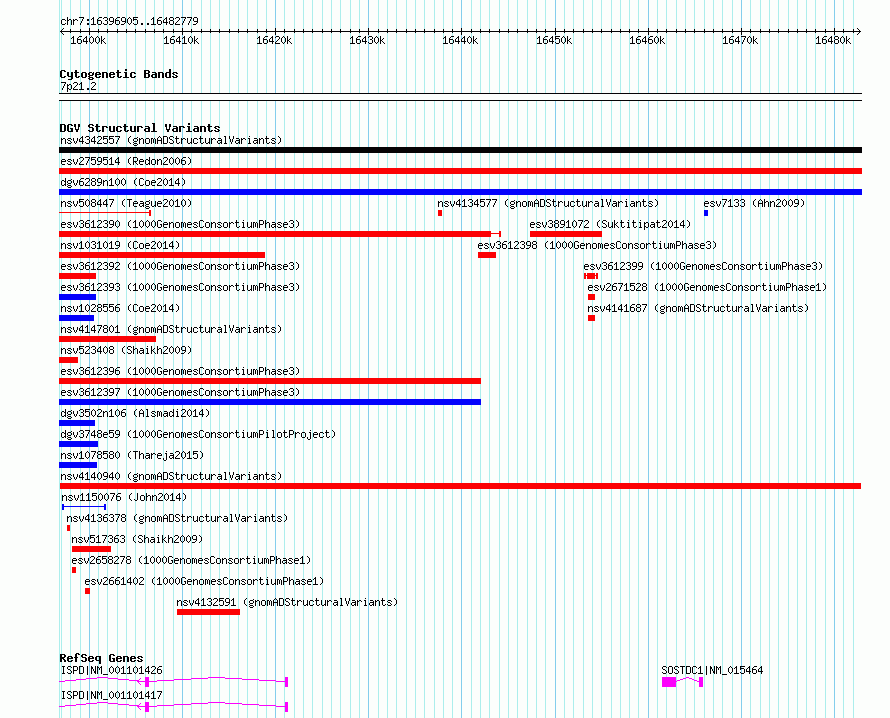Click the nsv4134577 gnomAD variant label

coord(548,203)
